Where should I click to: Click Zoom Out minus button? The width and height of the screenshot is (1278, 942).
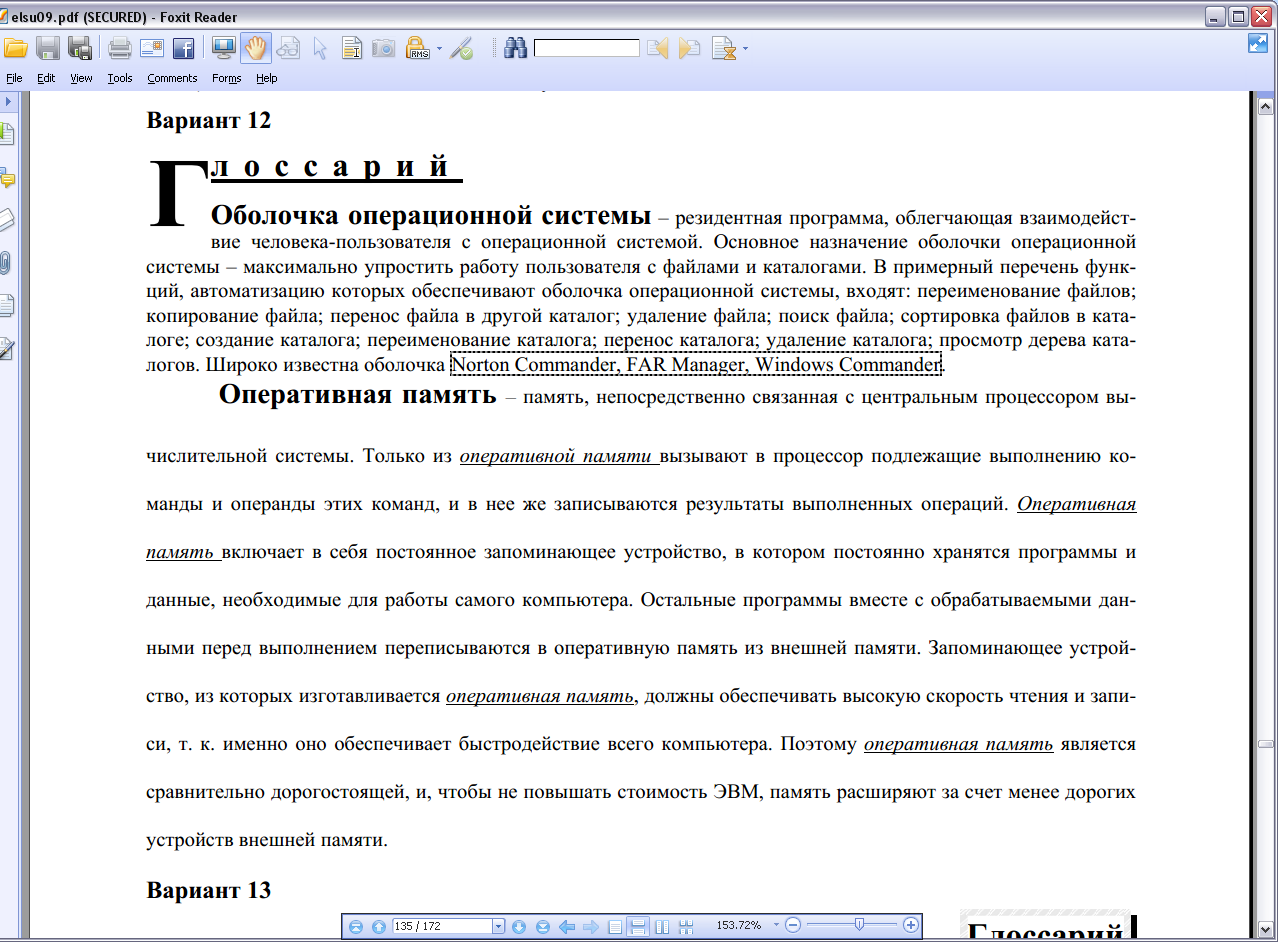[x=793, y=926]
